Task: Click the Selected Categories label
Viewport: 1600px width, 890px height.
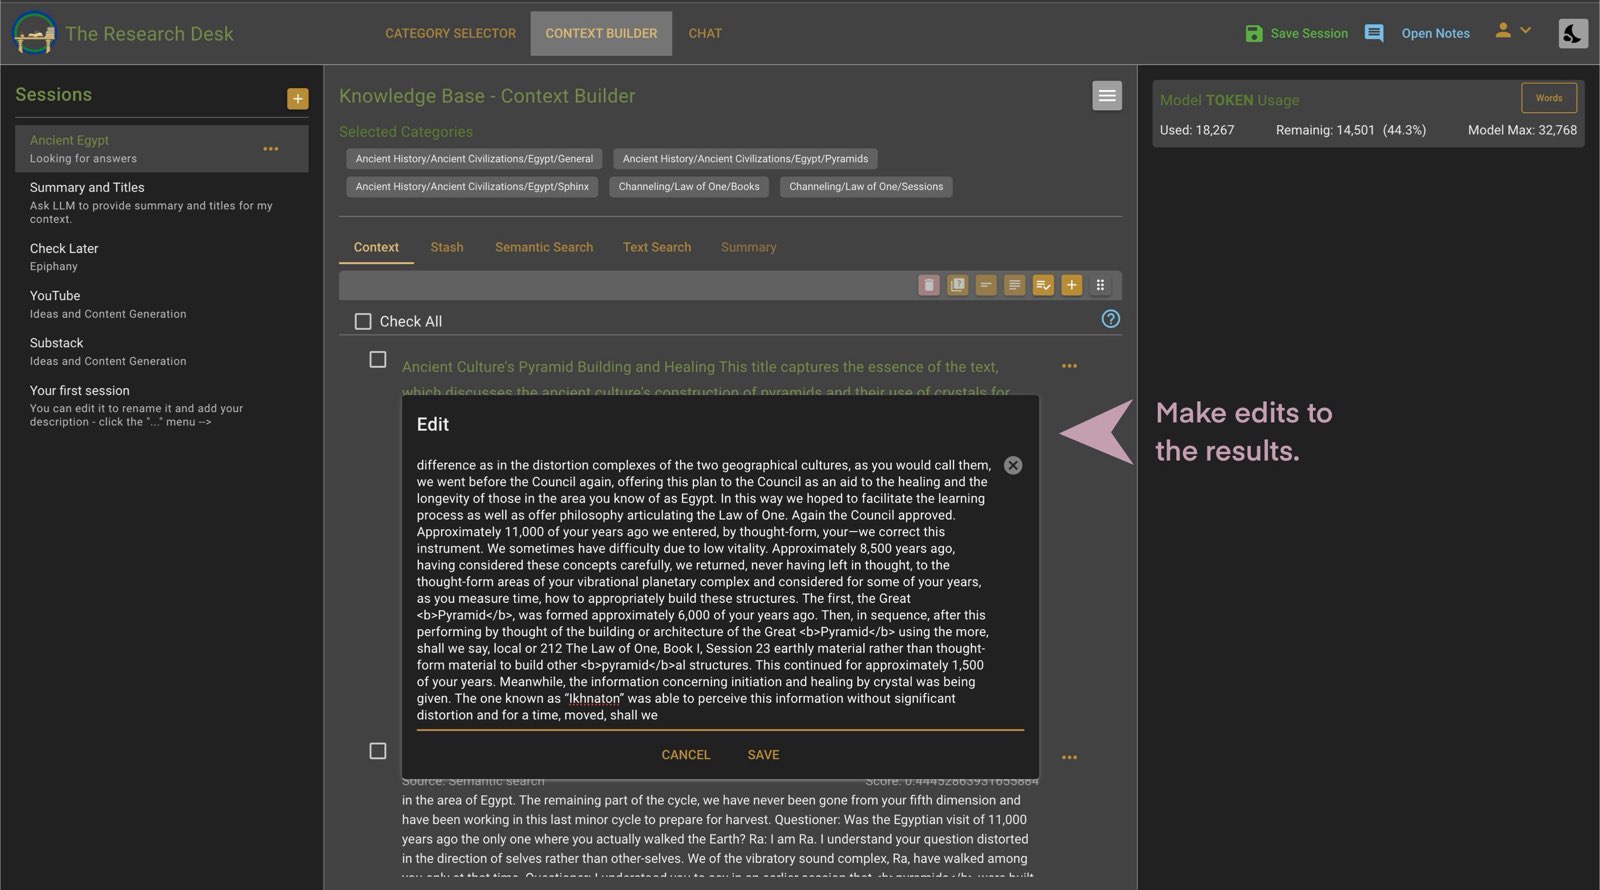Action: [x=406, y=132]
